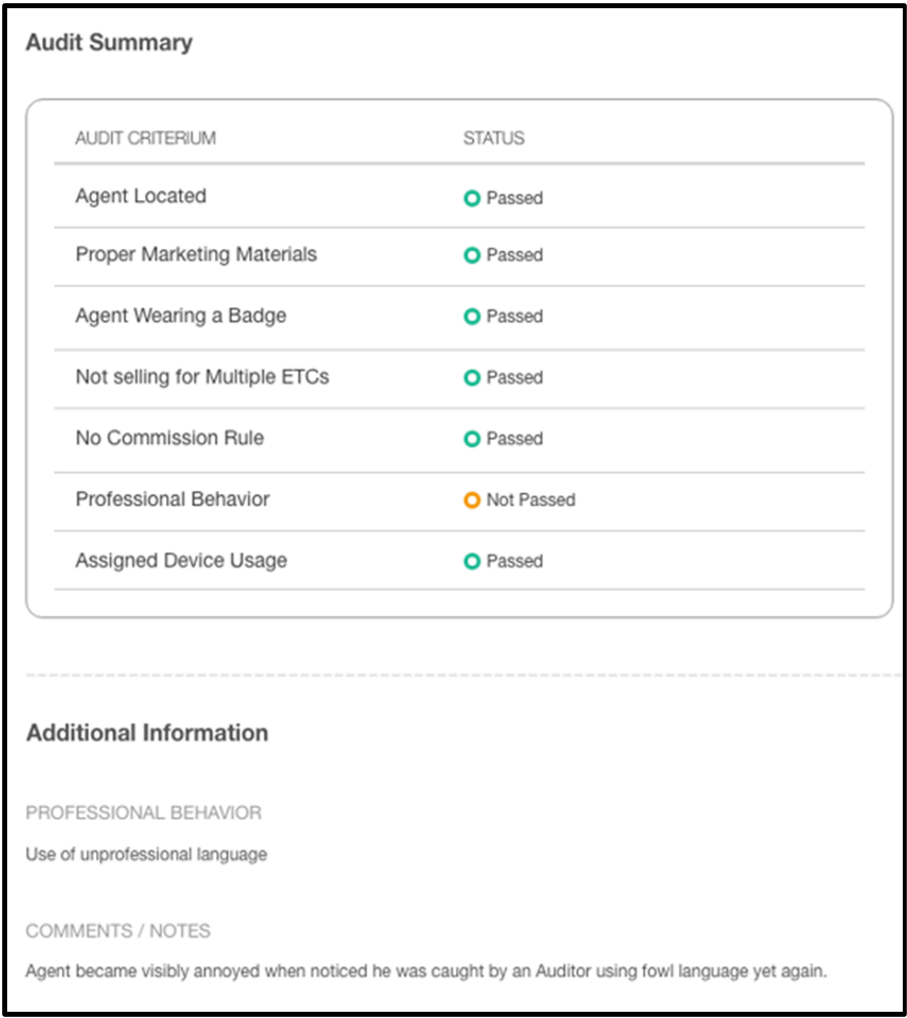Click status circle for Not selling for Multiple ETCs
This screenshot has height=1018, width=907.
pos(472,377)
